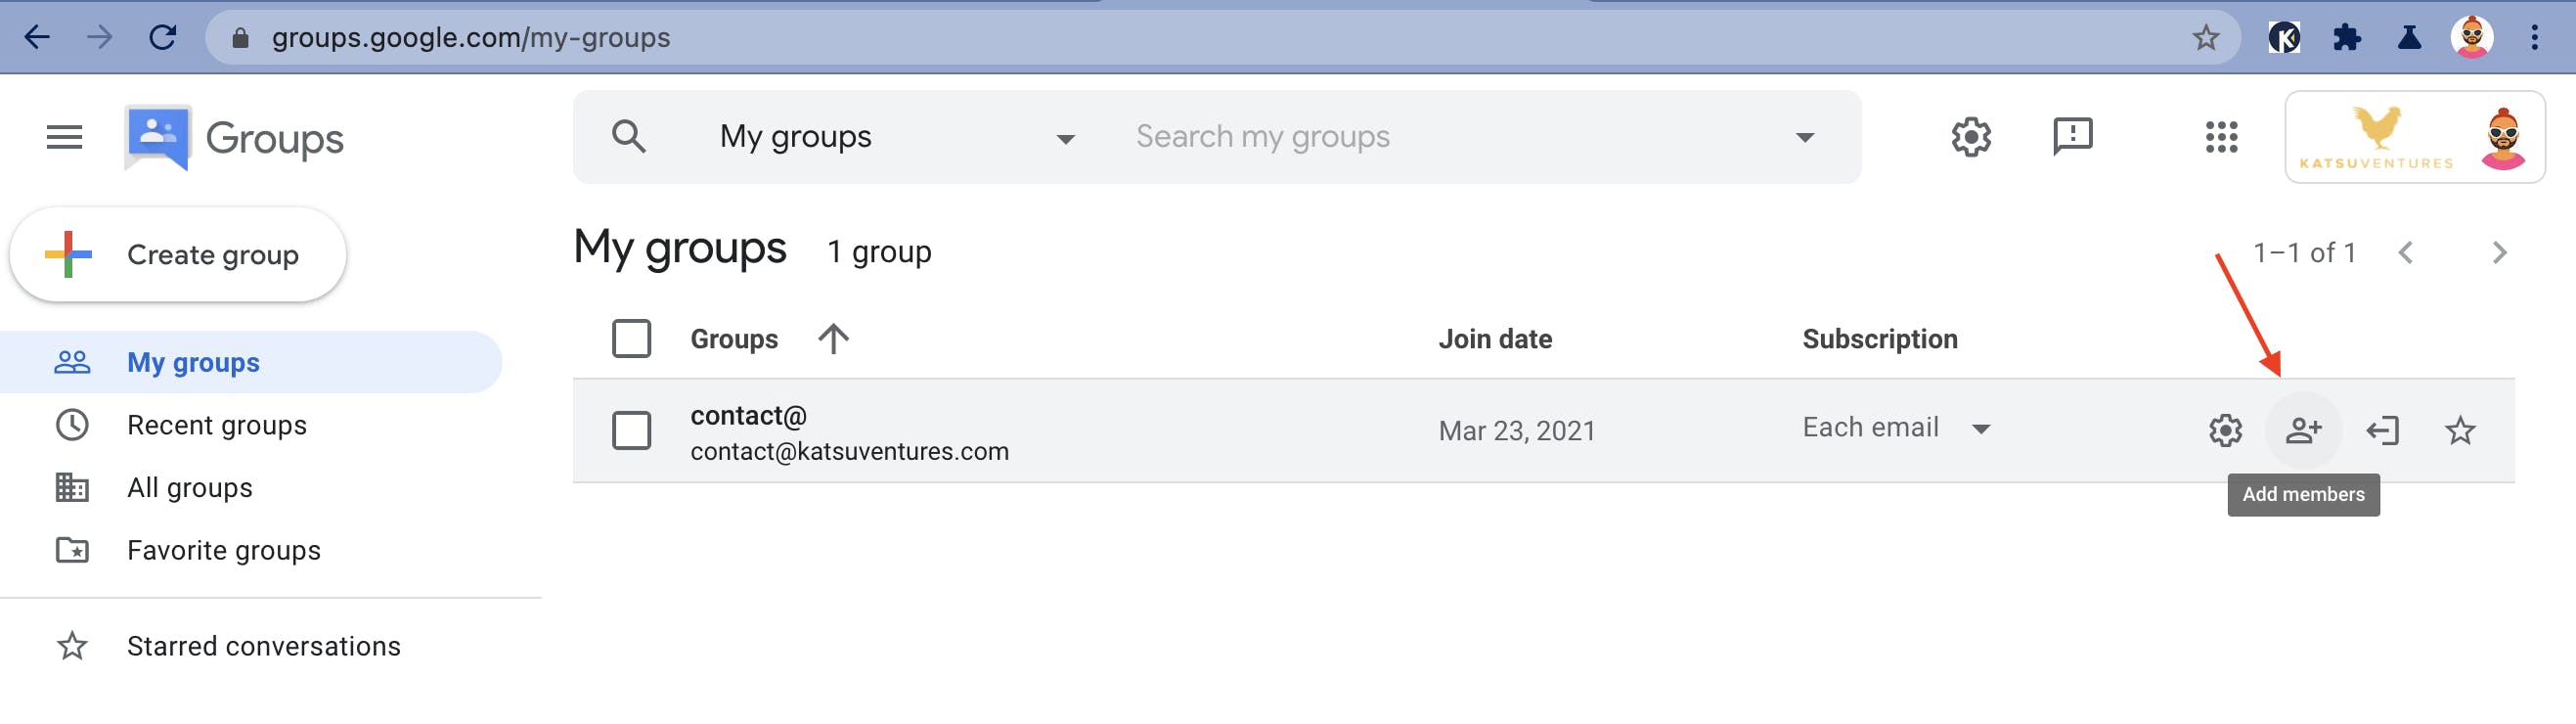Open the Google apps grid

click(x=2221, y=137)
